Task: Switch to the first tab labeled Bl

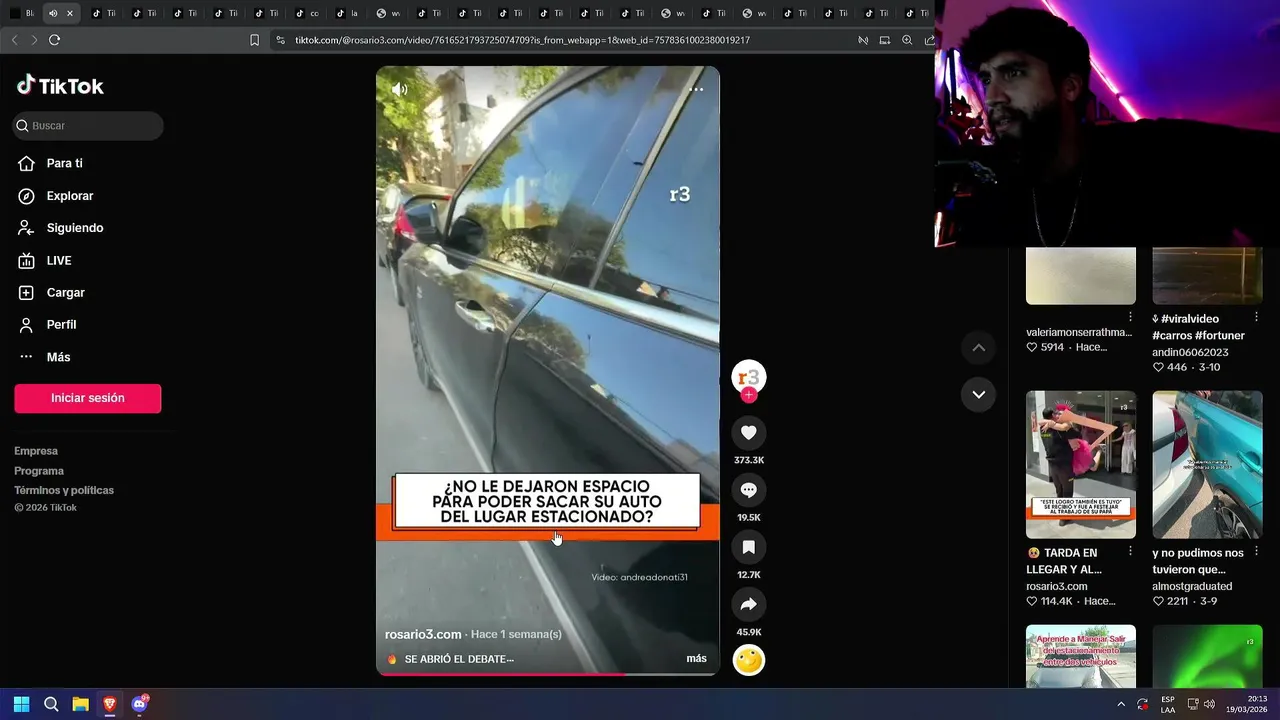Action: [21, 13]
